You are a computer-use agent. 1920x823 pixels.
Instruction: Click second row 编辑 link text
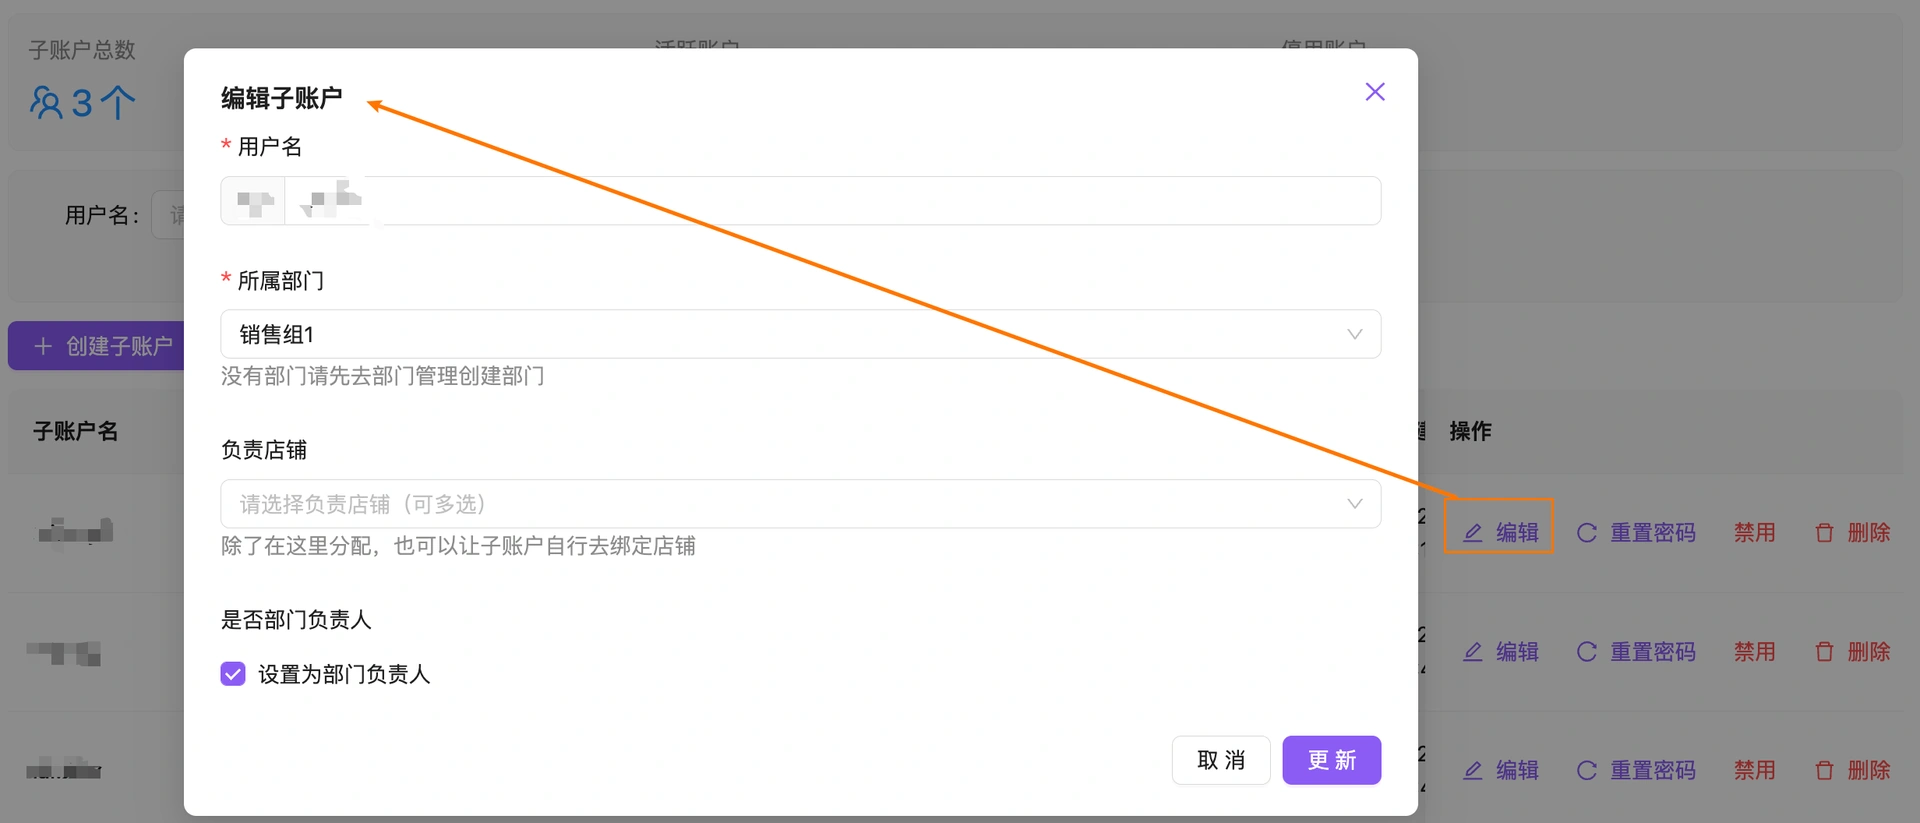(x=1517, y=652)
